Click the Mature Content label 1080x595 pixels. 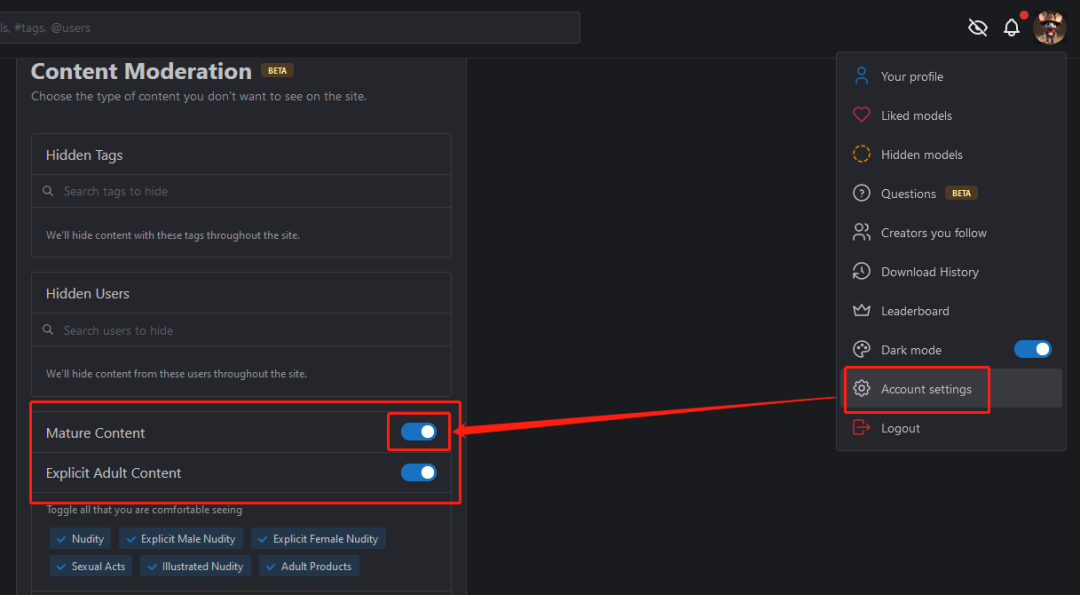pos(96,433)
